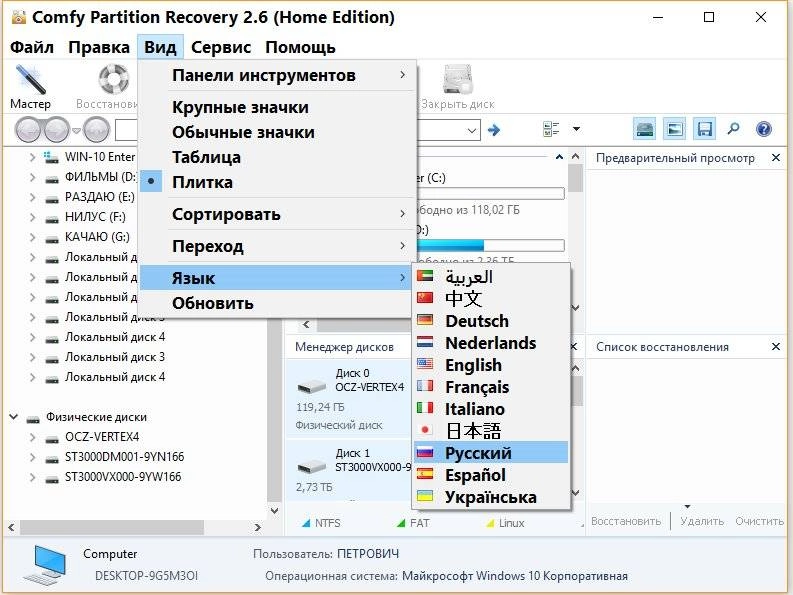This screenshot has height=595, width=793.
Task: Click Очистить in recovery list panel
Action: pyautogui.click(x=760, y=521)
